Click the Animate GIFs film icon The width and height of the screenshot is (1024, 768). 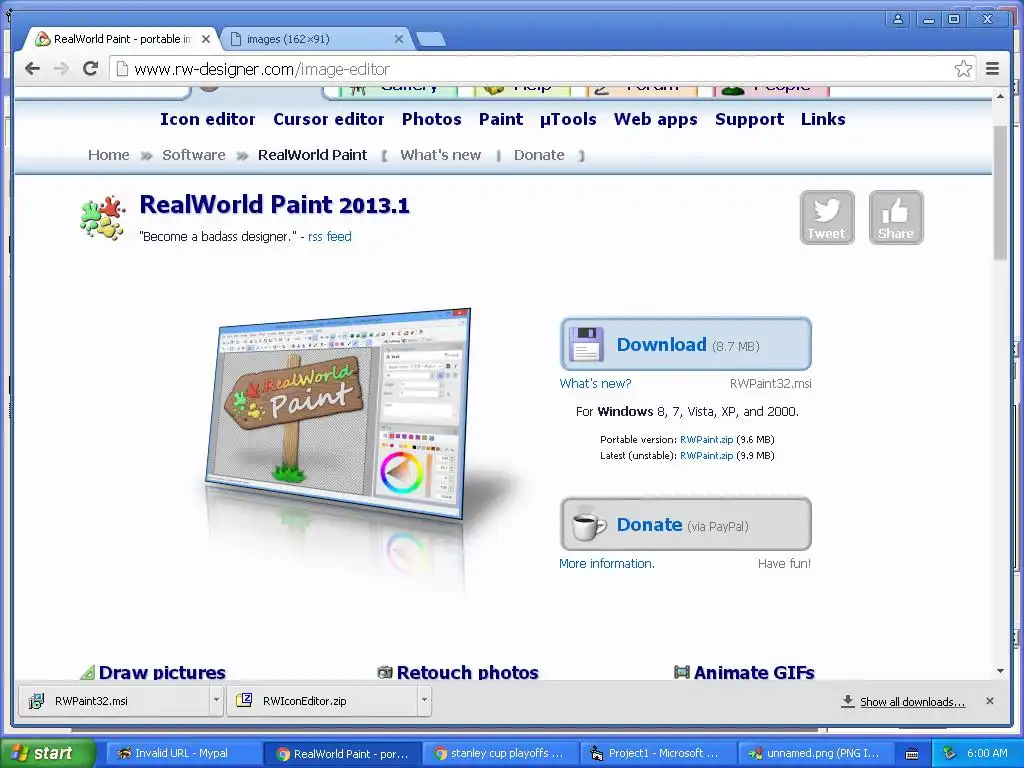682,672
